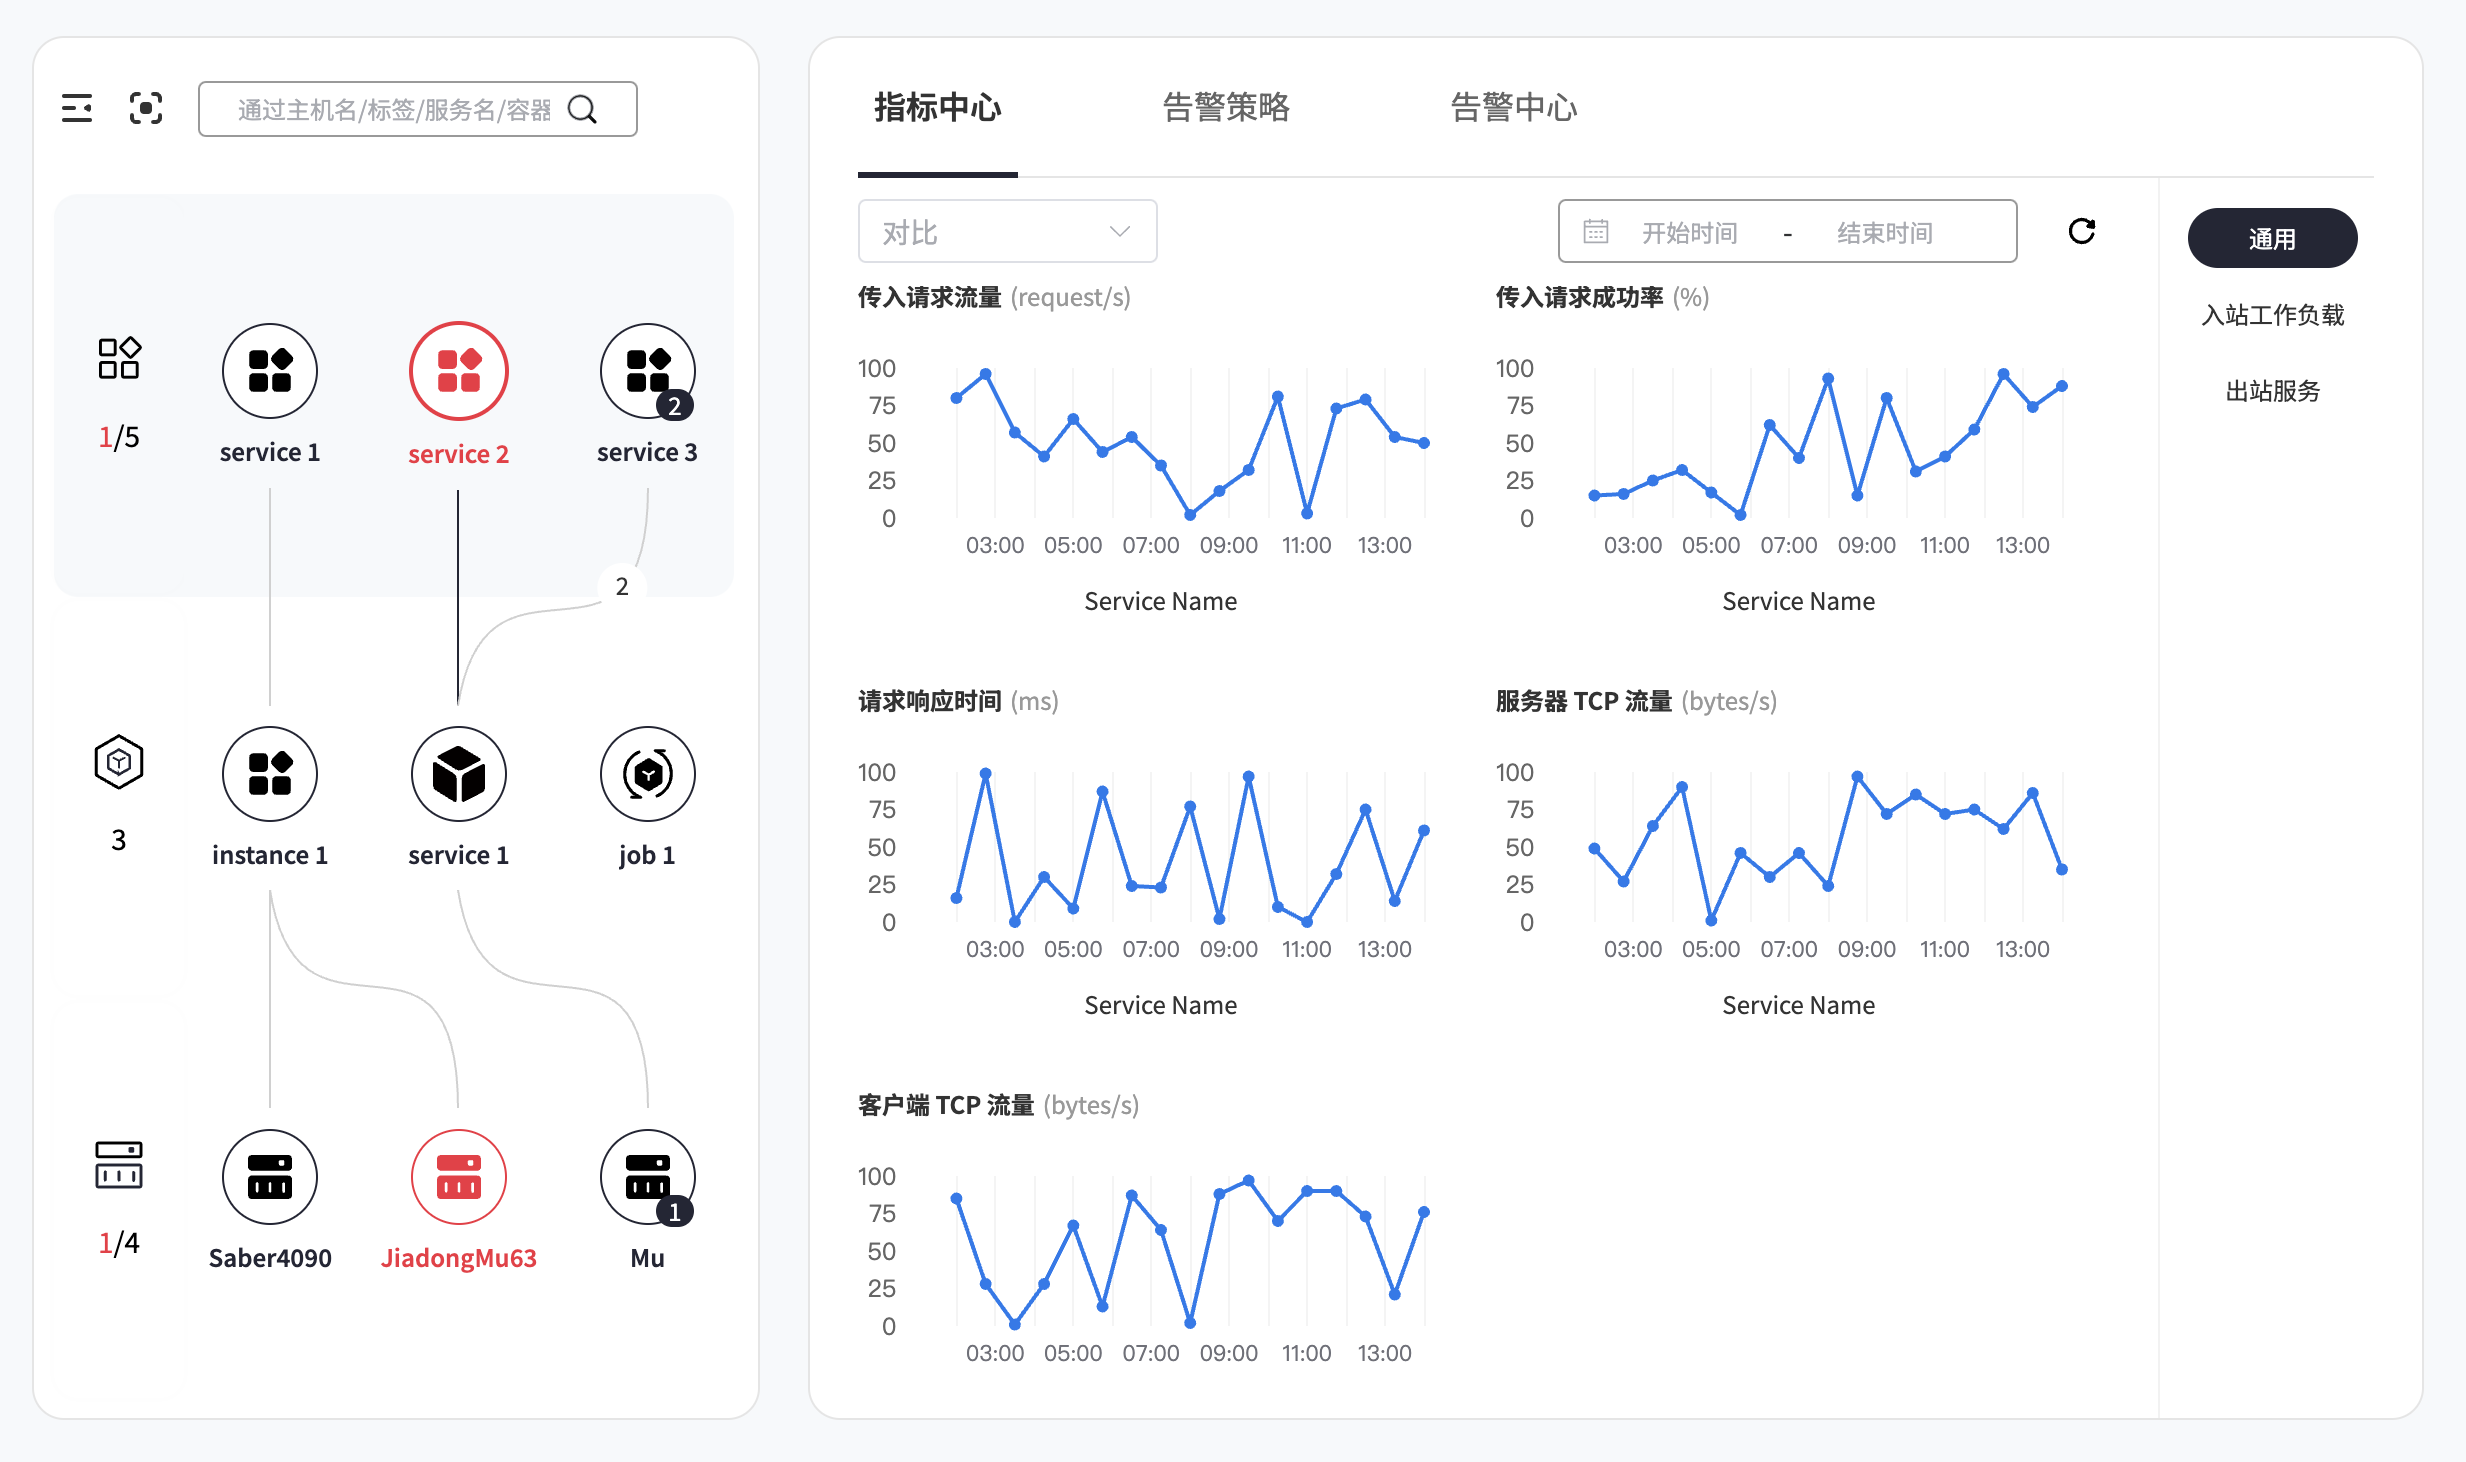Select the hosts category icon labeled 1/4
The image size is (2466, 1462).
click(x=119, y=1165)
